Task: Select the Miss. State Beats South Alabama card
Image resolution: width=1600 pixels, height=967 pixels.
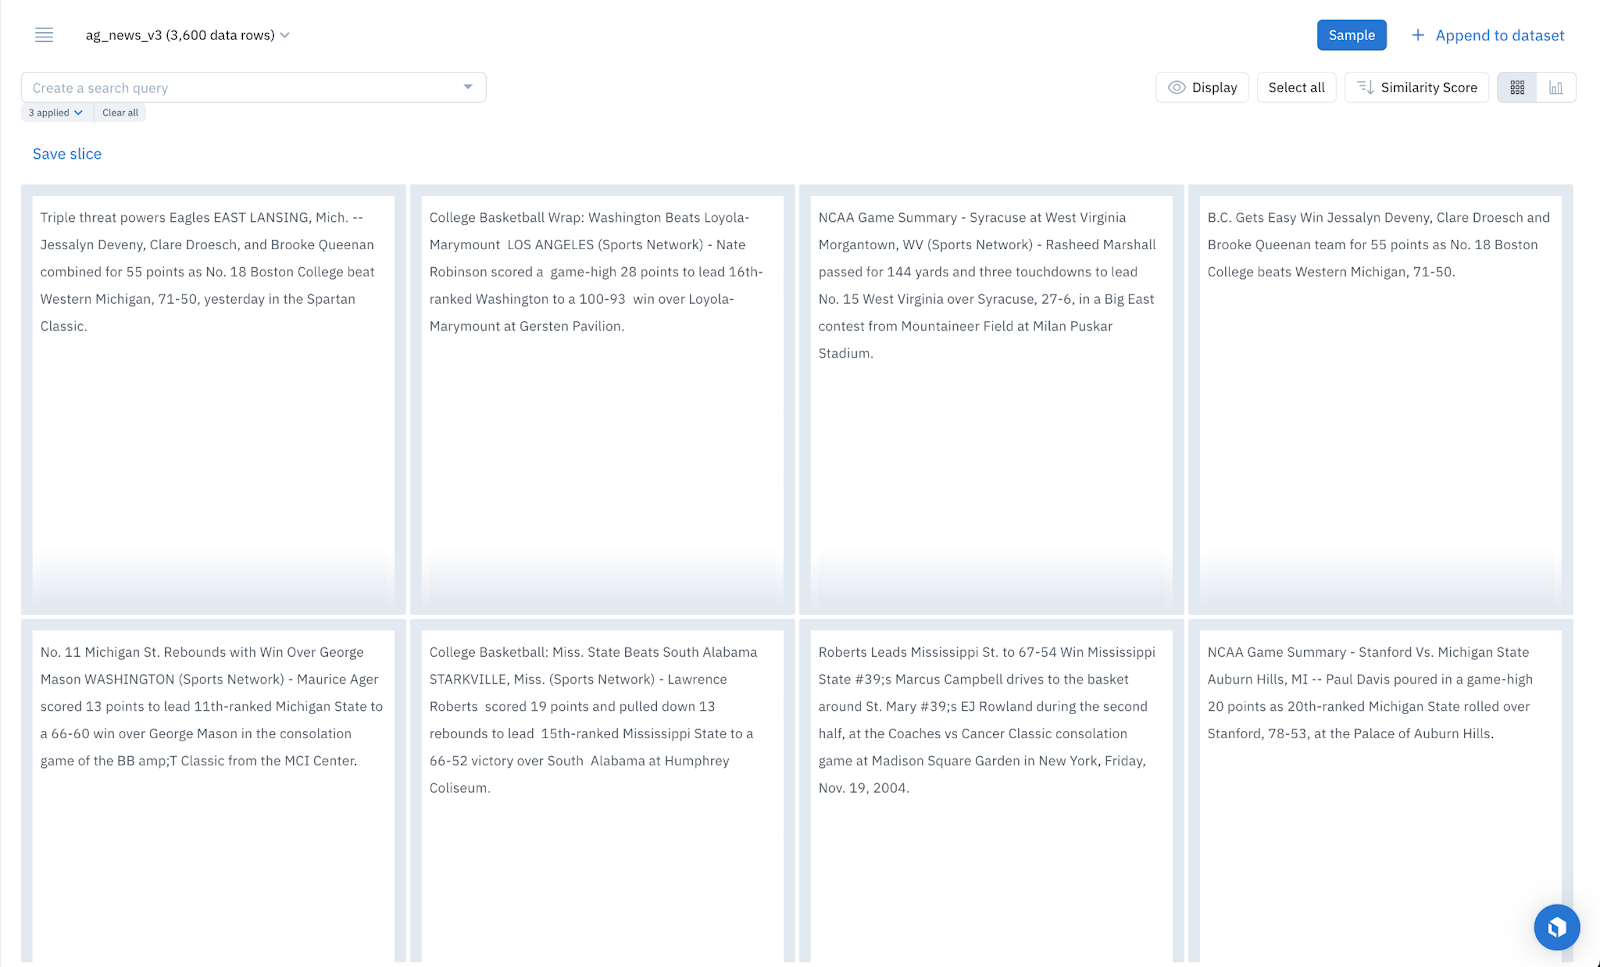Action: 602,792
